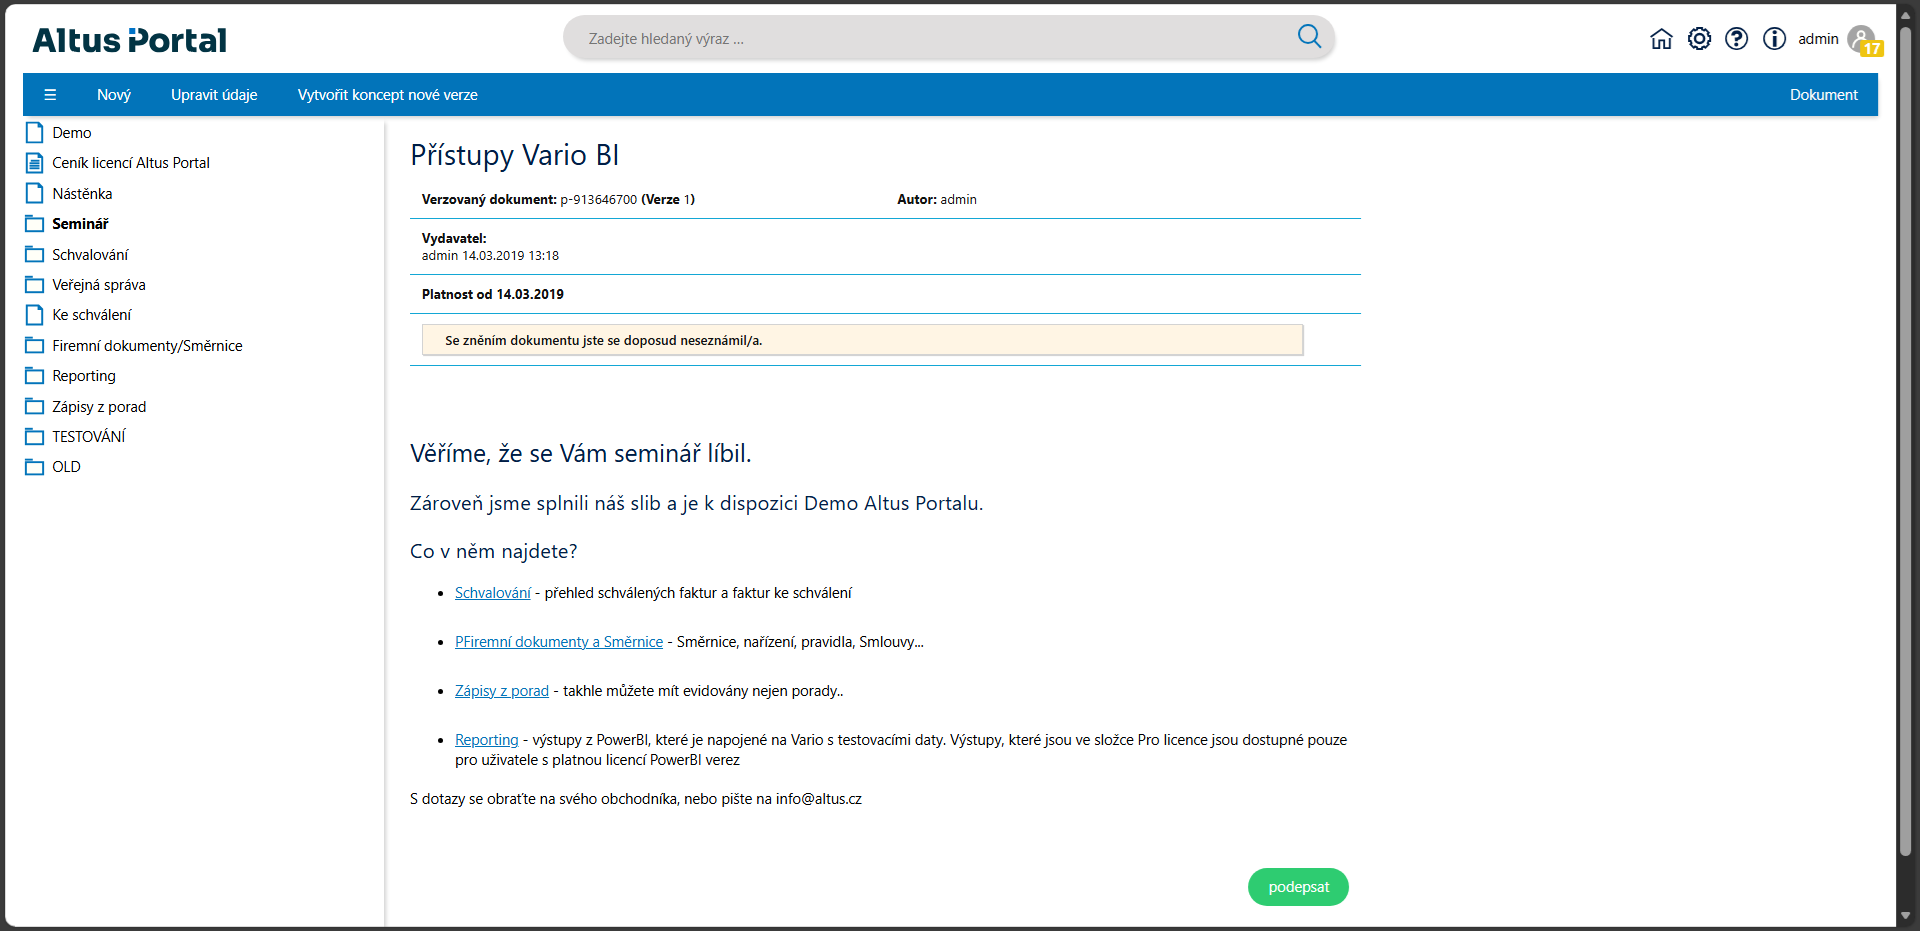Image resolution: width=1920 pixels, height=931 pixels.
Task: Open the help question mark icon
Action: tap(1737, 39)
